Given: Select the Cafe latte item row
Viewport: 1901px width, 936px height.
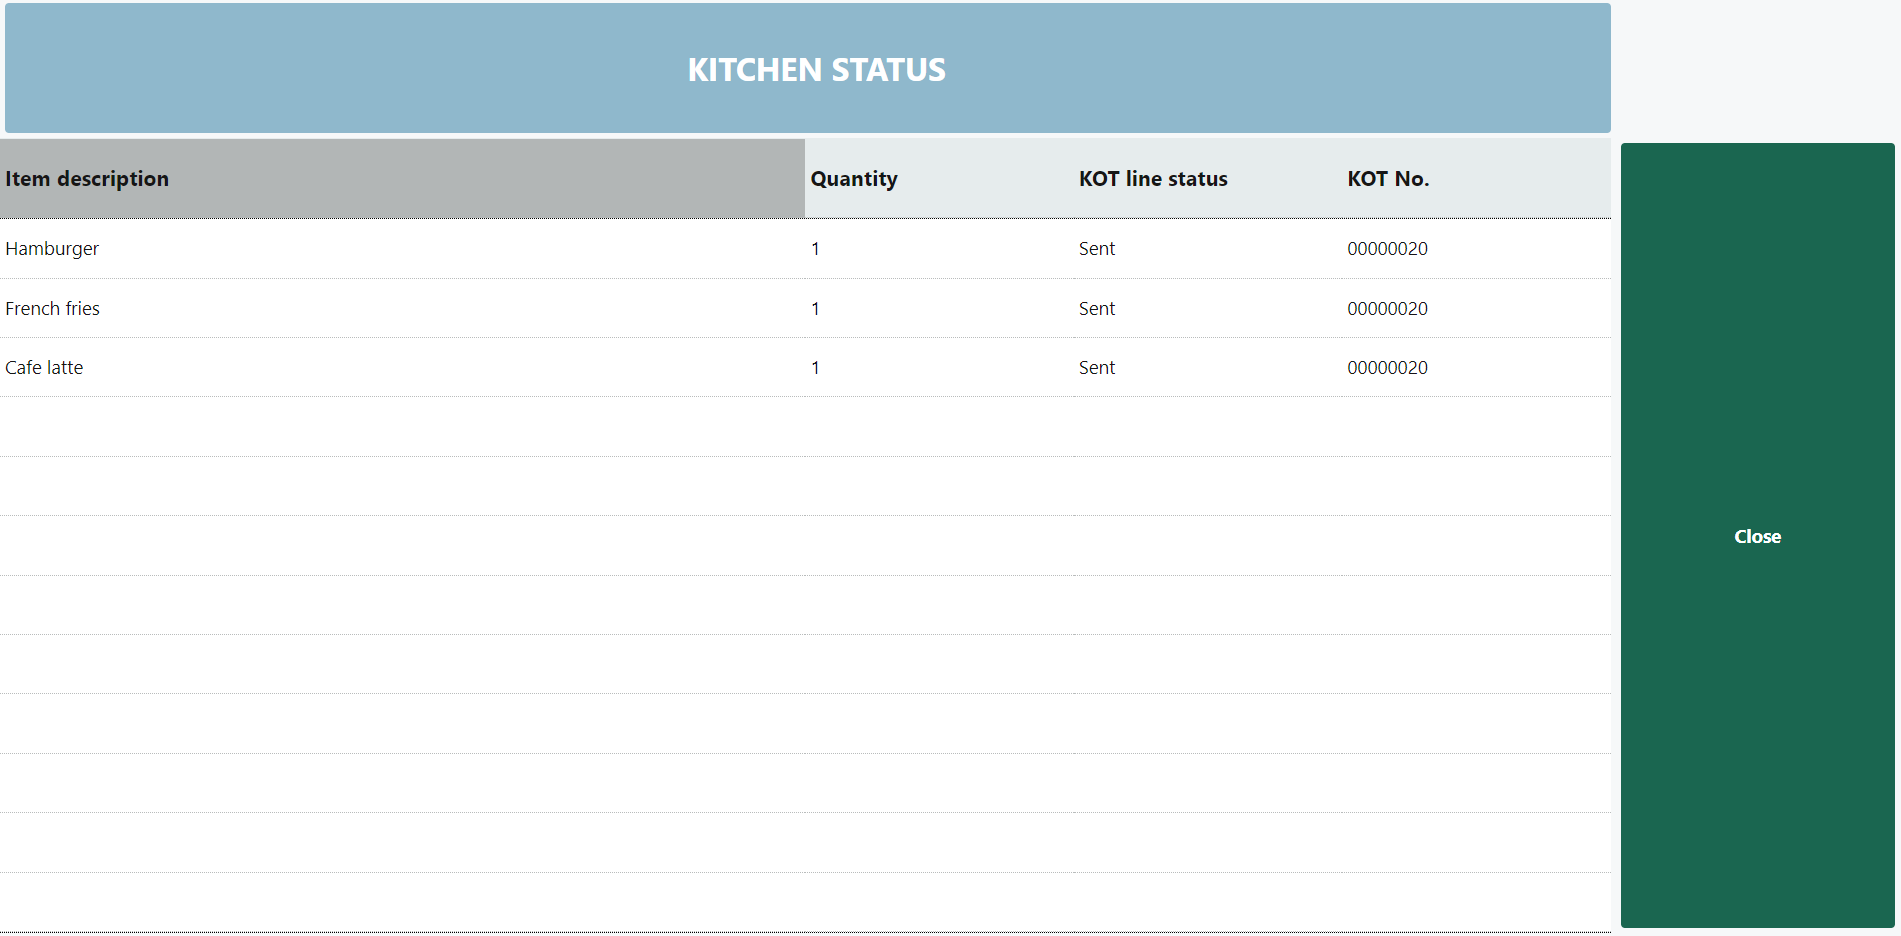Looking at the screenshot, I should pos(44,368).
